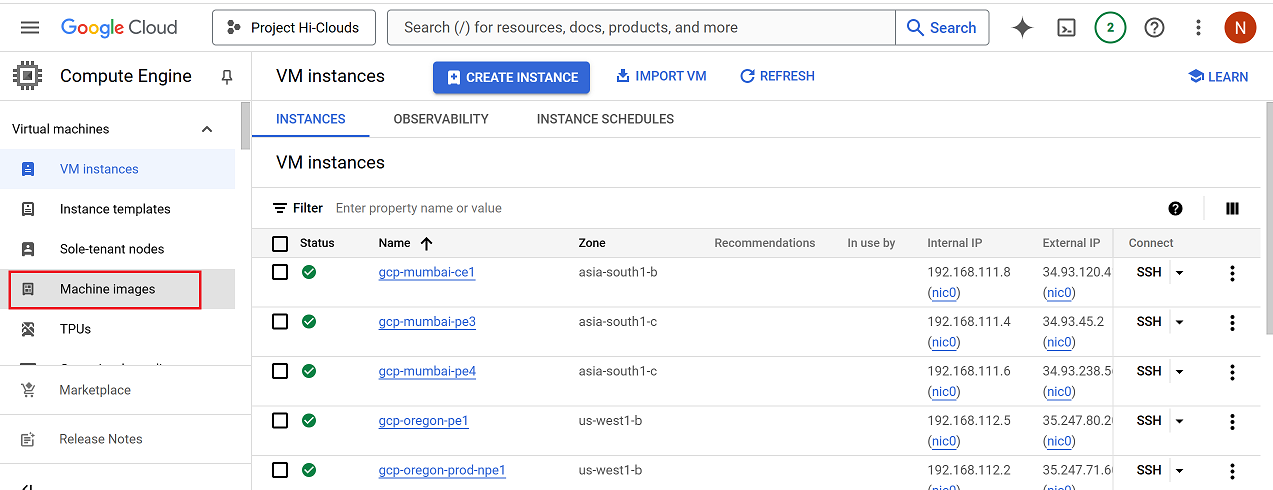Open the Learn panel link
Viewport: 1273px width, 490px height.
point(1218,77)
